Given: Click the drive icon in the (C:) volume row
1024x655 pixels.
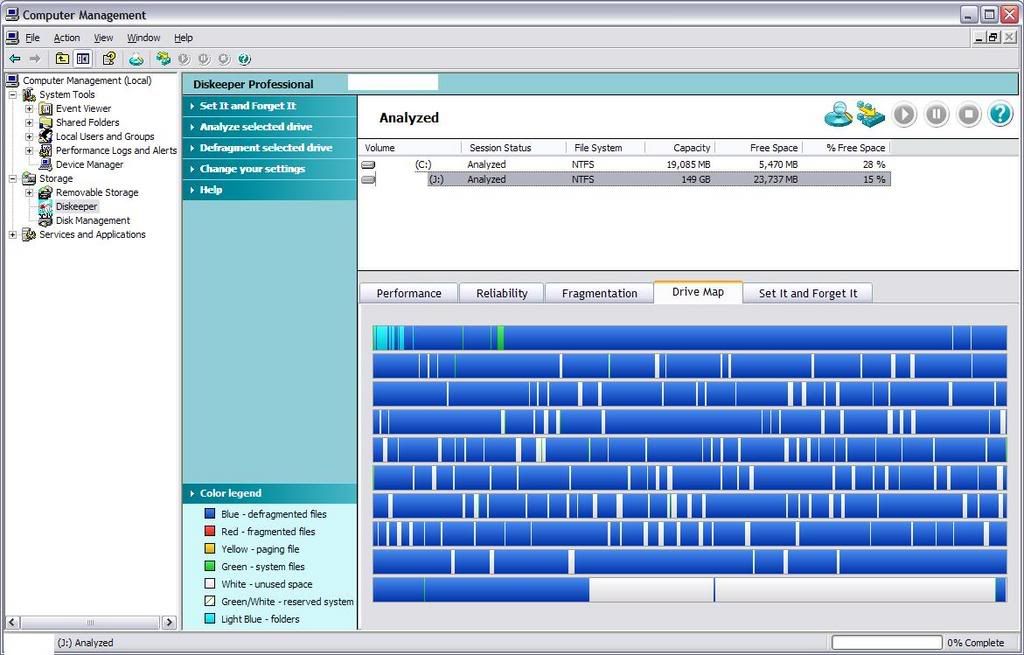Looking at the screenshot, I should pyautogui.click(x=368, y=165).
